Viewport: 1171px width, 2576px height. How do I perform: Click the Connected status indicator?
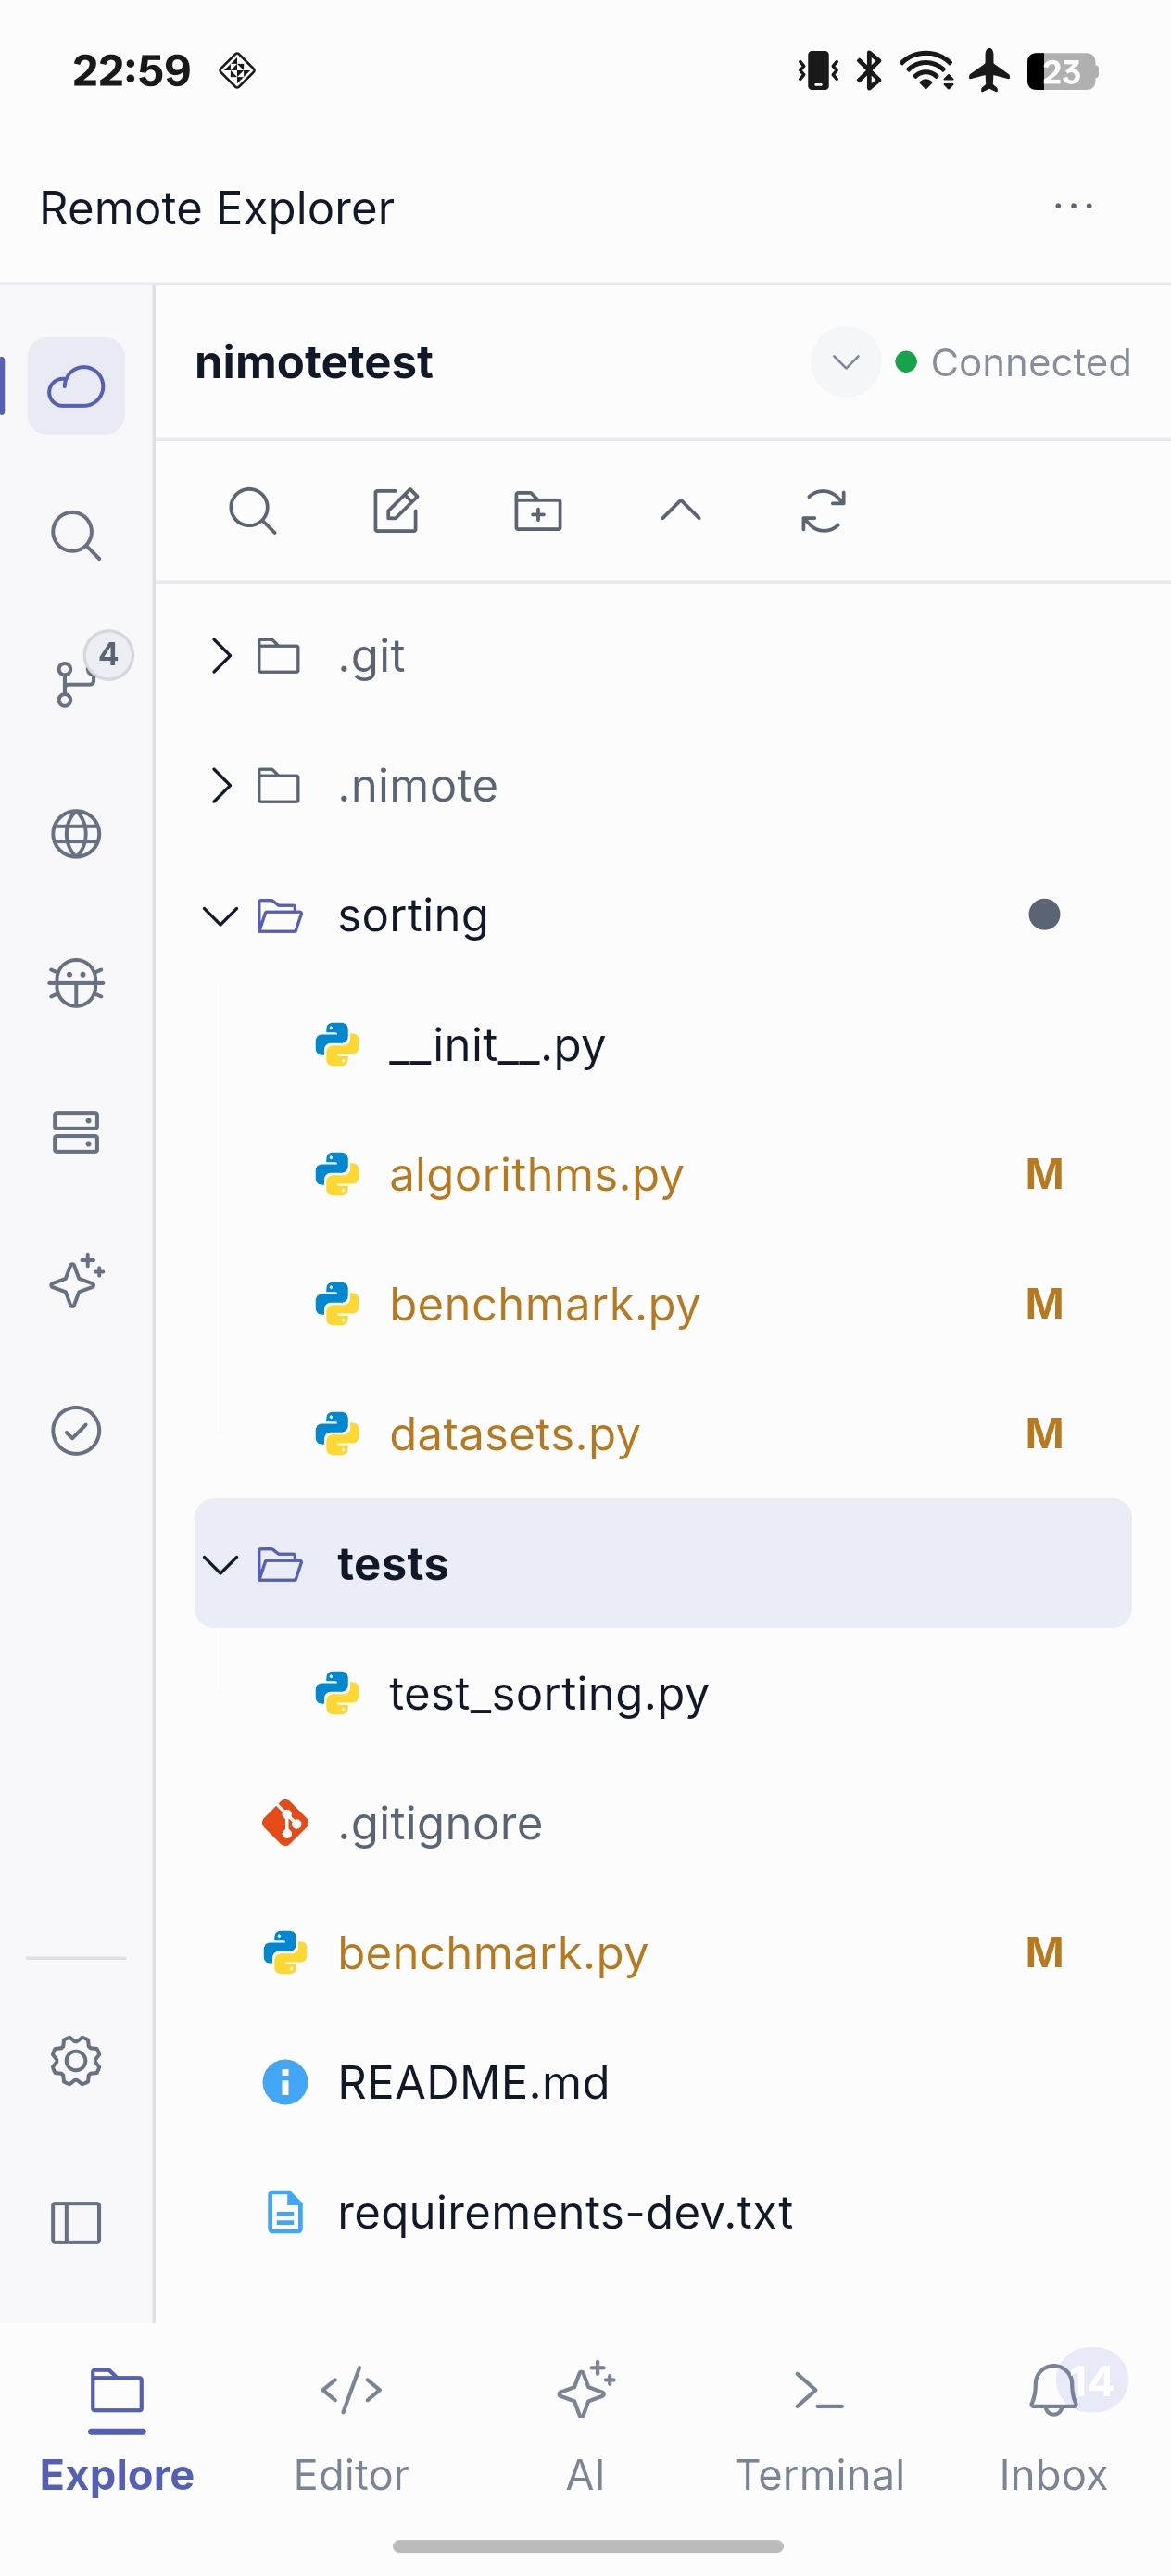1014,362
